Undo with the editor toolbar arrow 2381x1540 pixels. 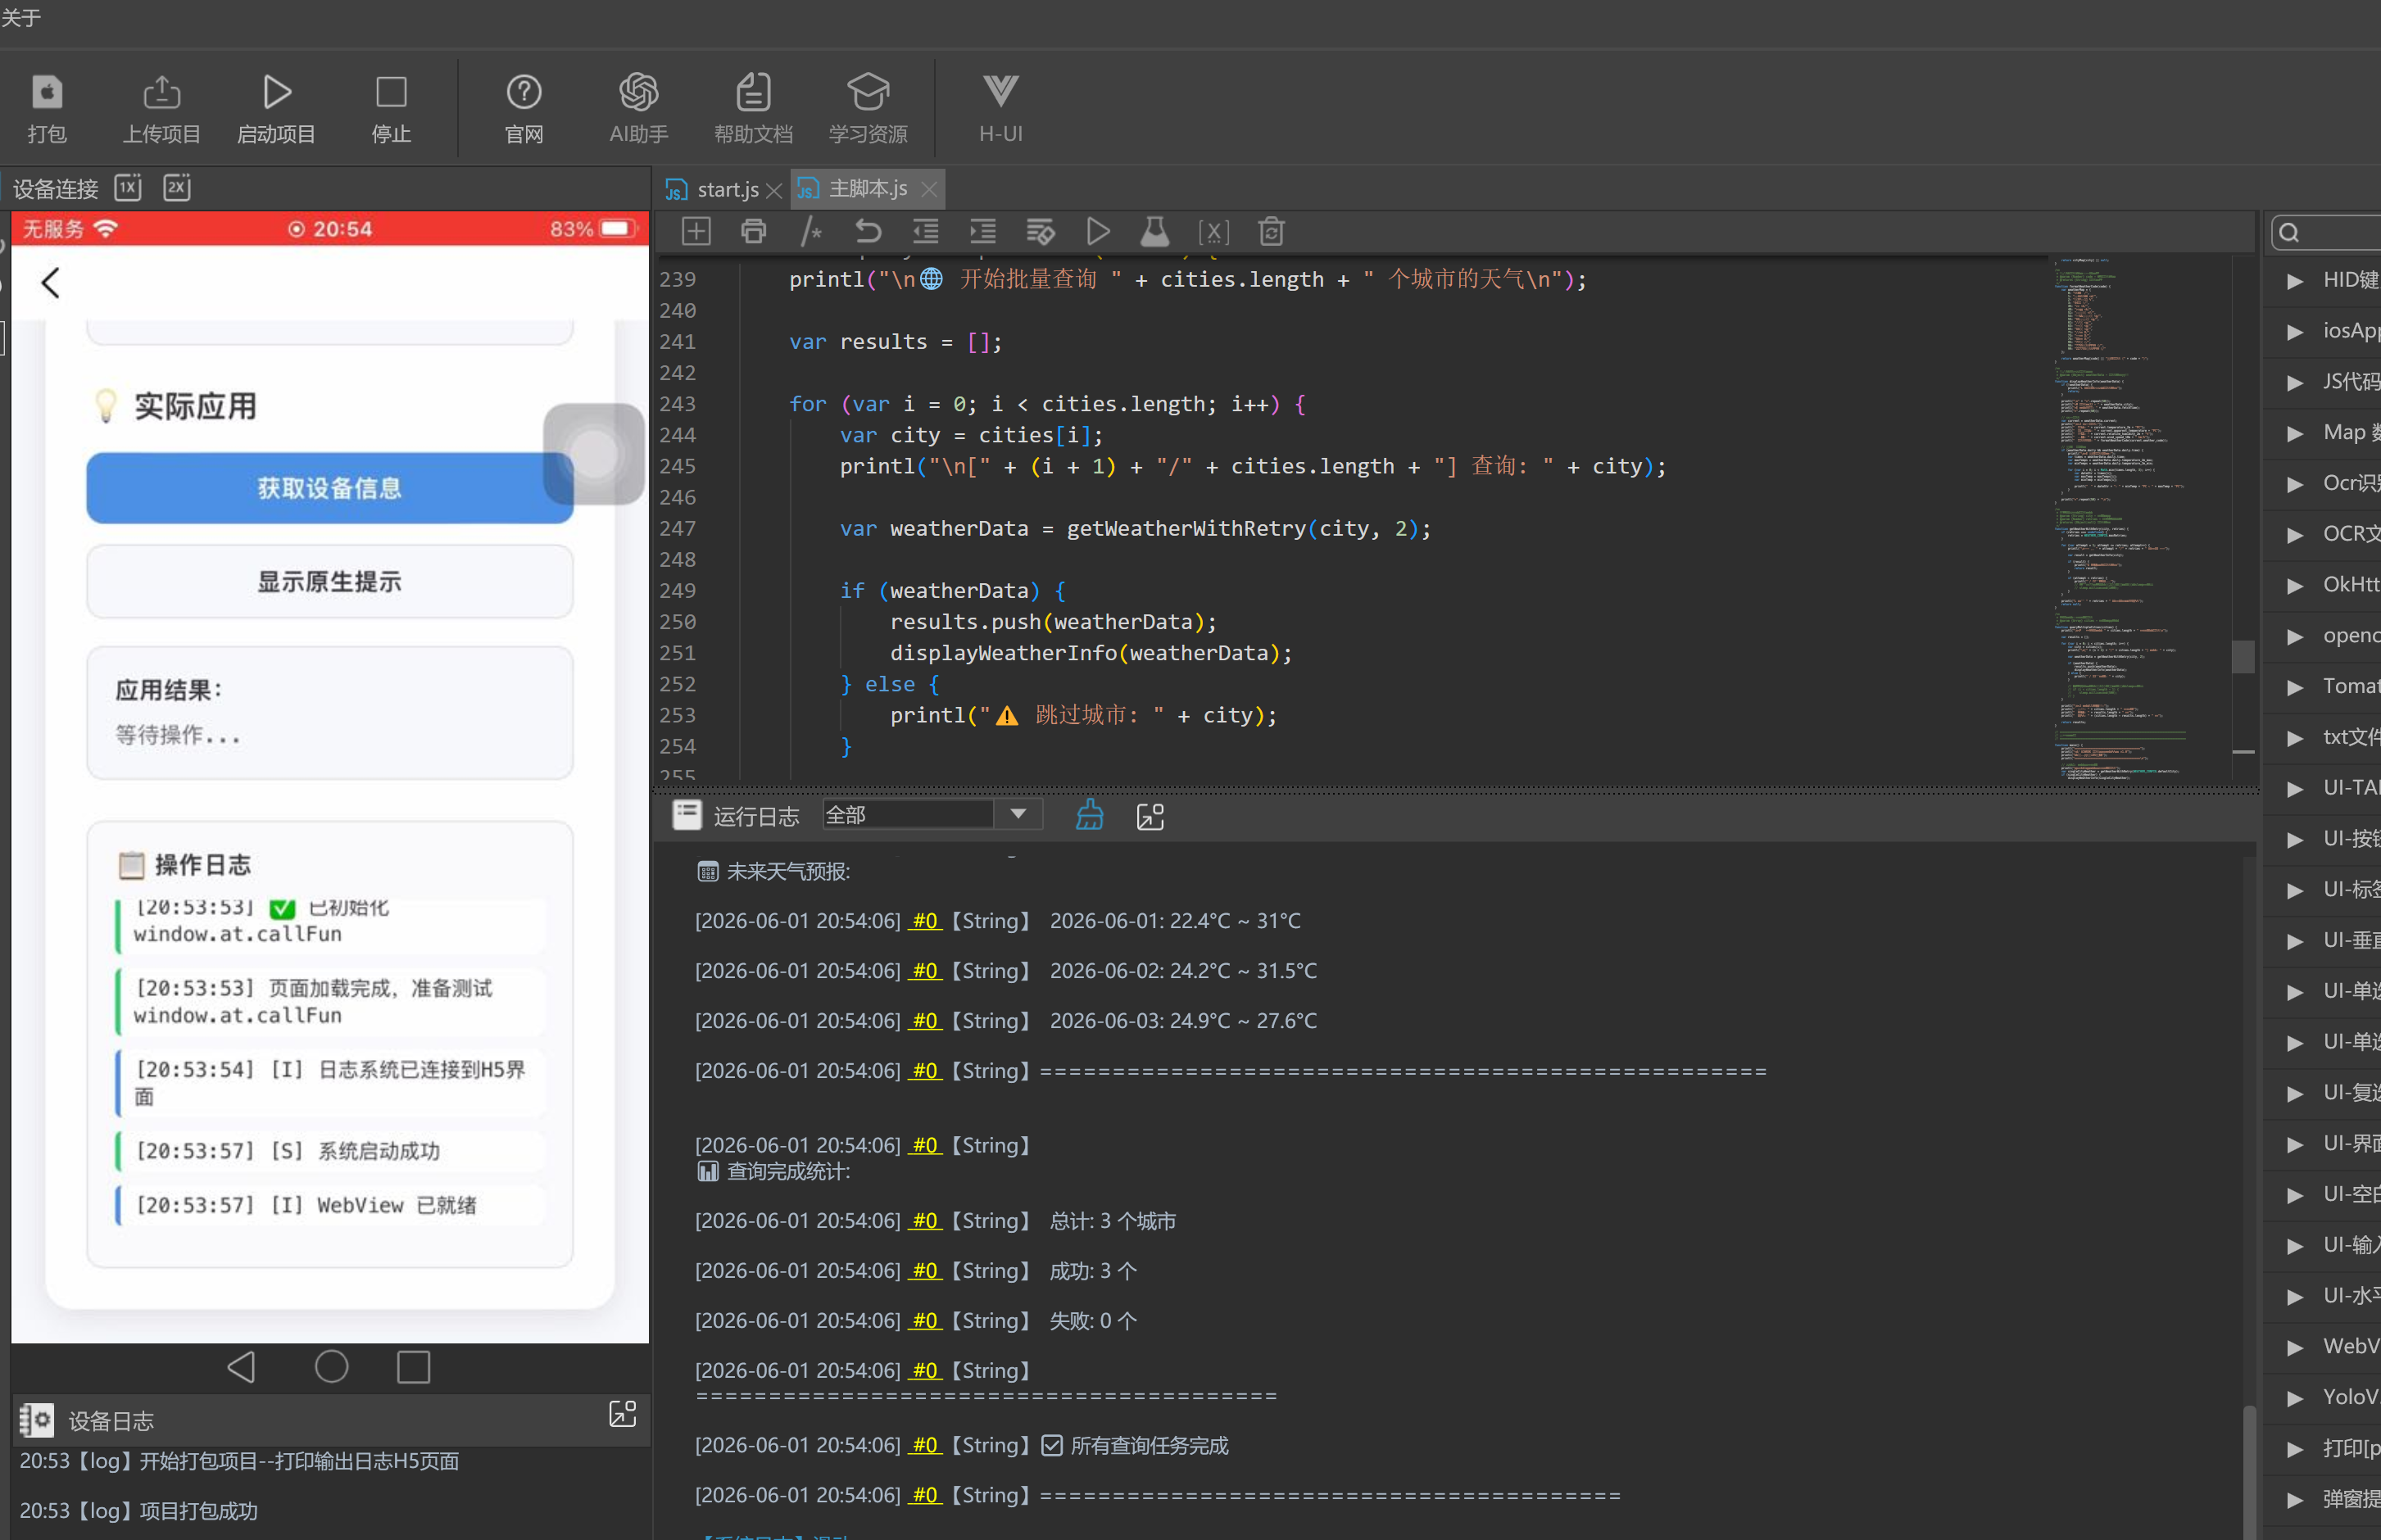(x=868, y=232)
